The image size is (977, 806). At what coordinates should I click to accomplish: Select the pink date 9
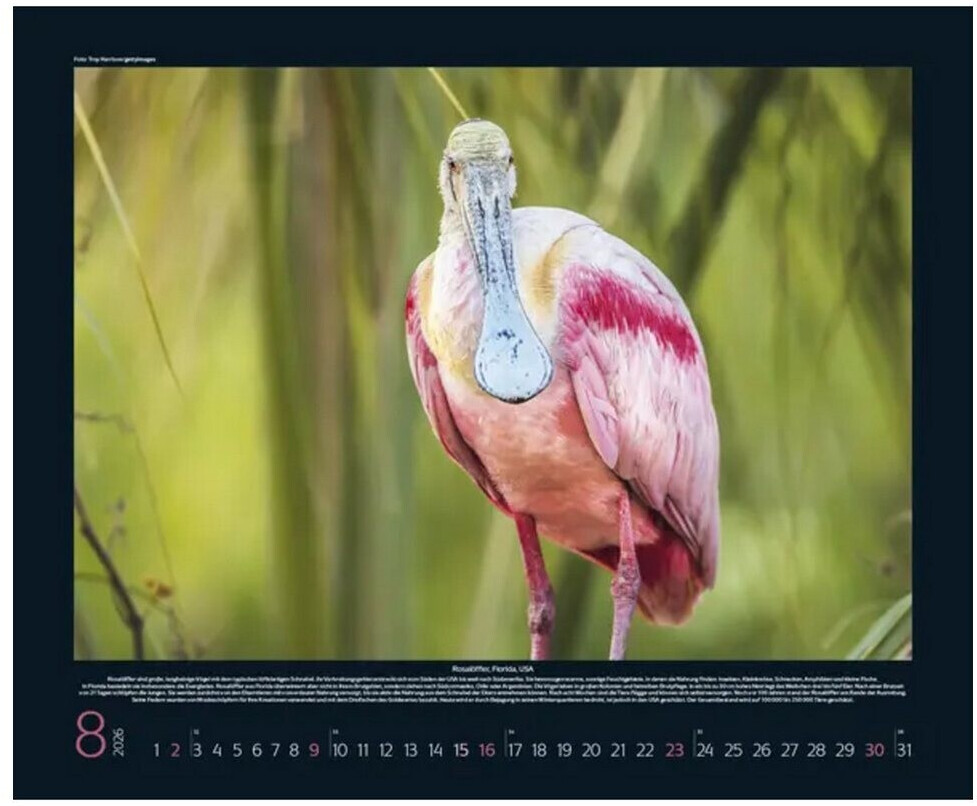click(313, 750)
